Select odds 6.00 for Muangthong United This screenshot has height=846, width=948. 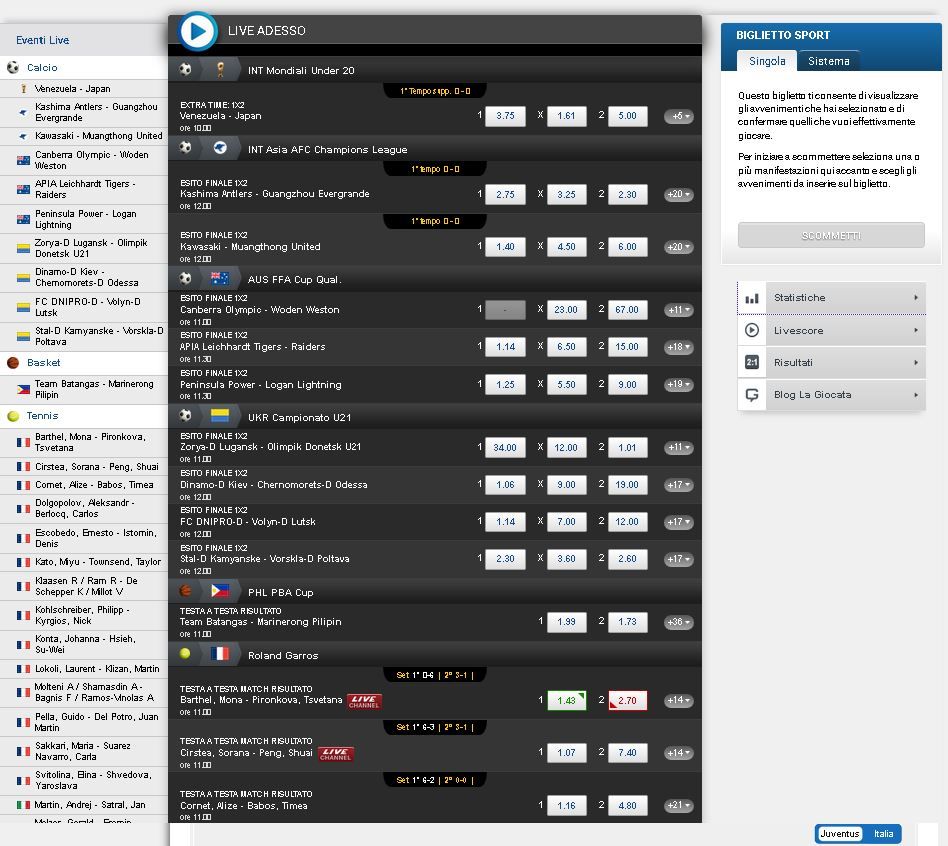628,247
